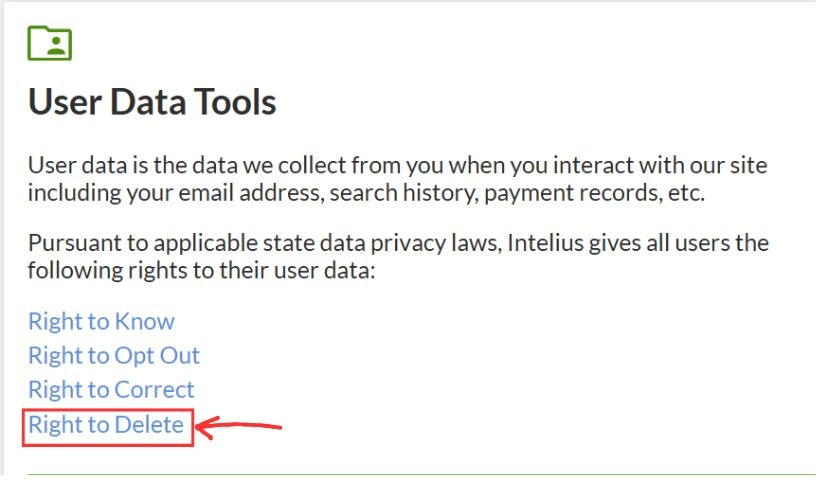Select the Right to Correct link
The height and width of the screenshot is (481, 830).
pos(111,390)
